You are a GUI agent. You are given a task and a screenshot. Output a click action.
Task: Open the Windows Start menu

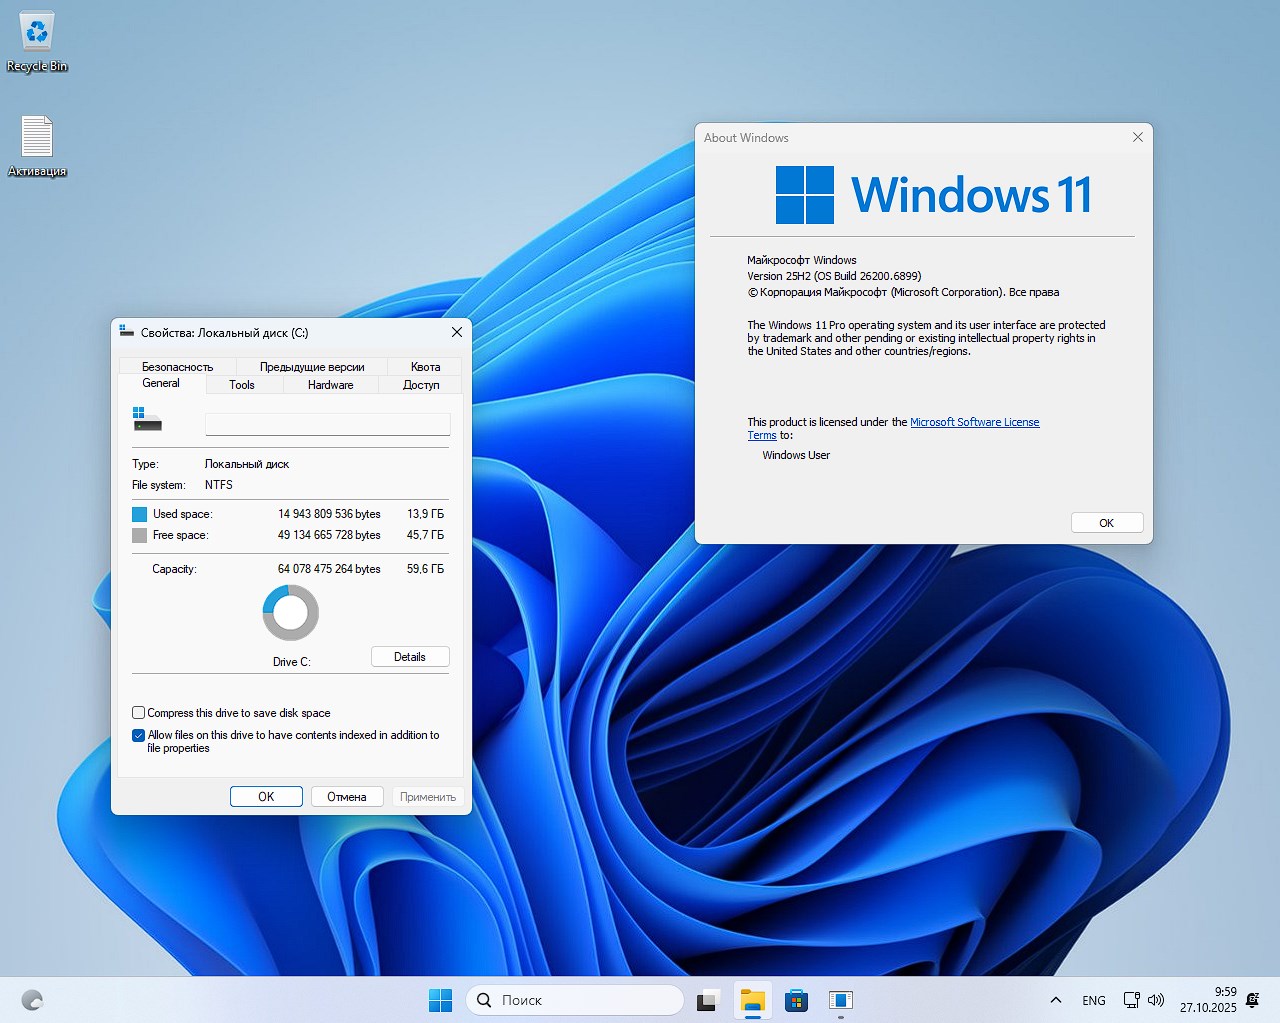(440, 1000)
